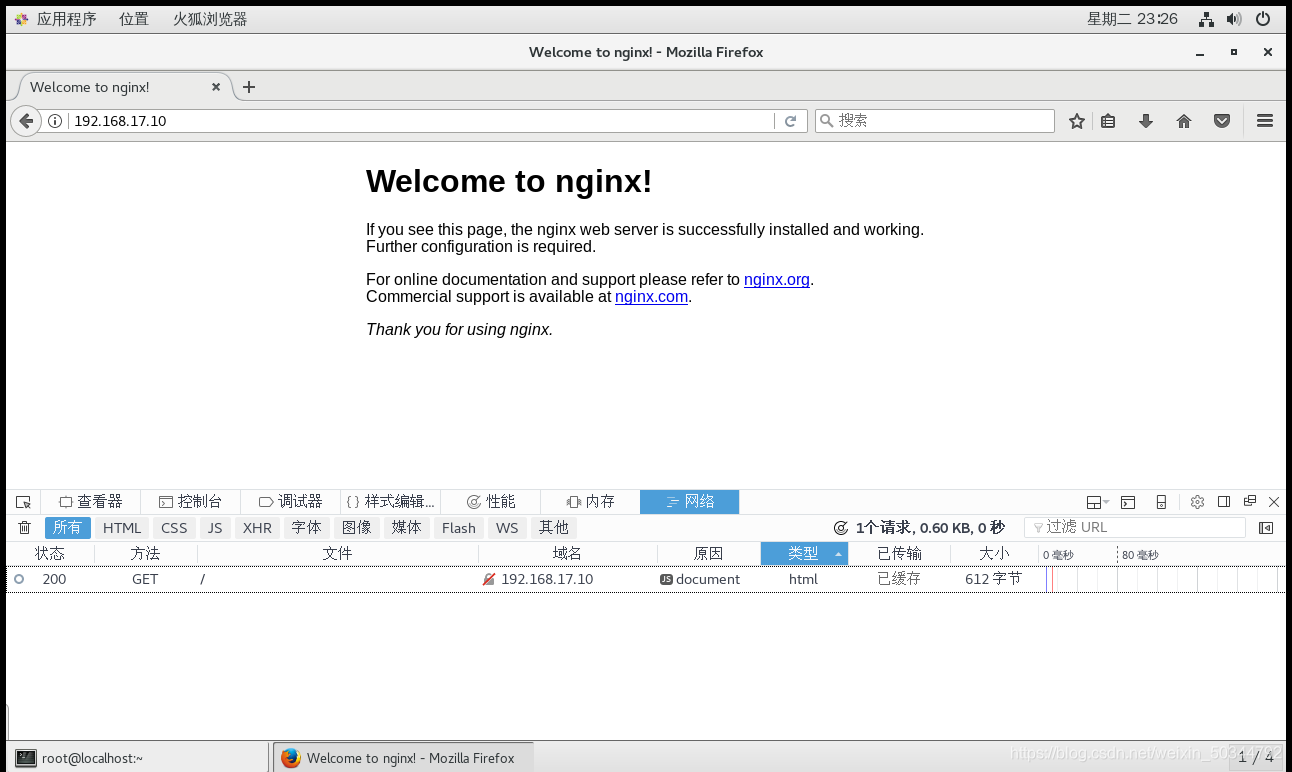Screen dimensions: 1292x772
Task: Go back with the browser back arrow
Action: coord(26,121)
